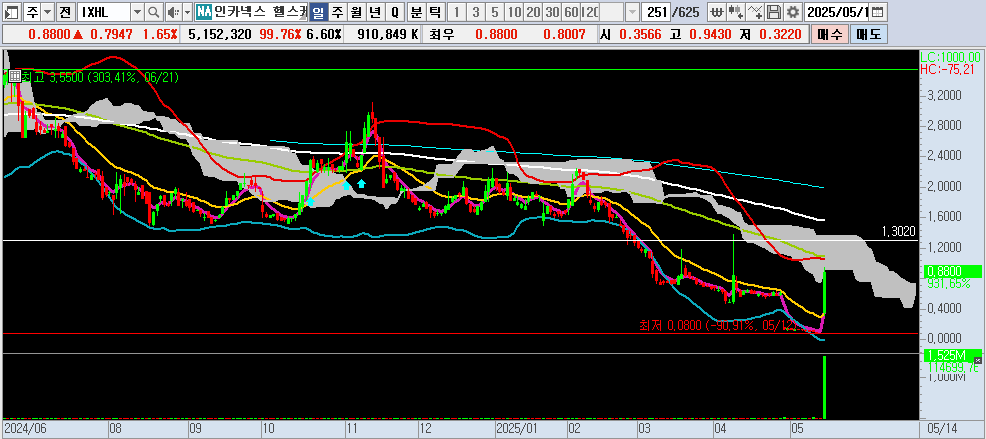Expand the dropdown next to speaker icon
The image size is (986, 439).
click(187, 11)
